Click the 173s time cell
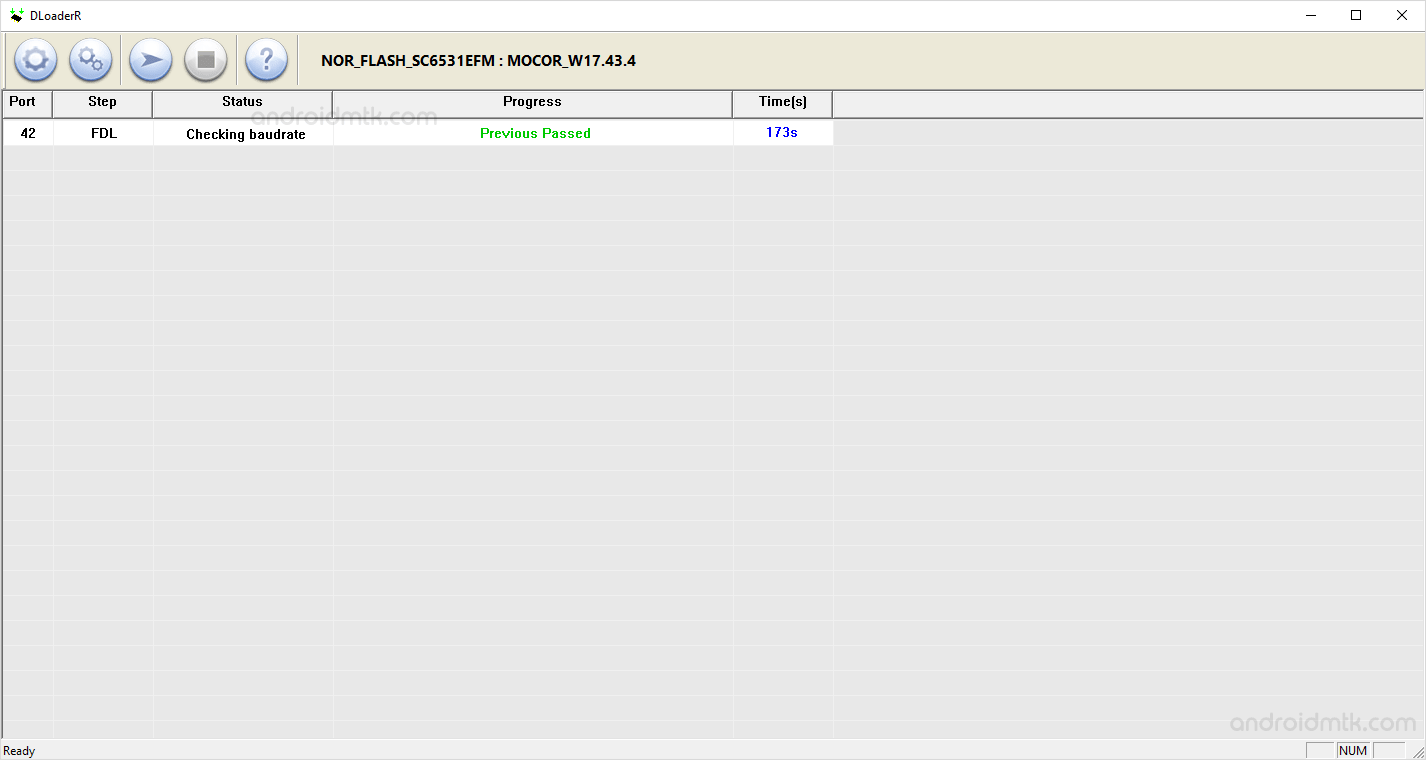The image size is (1426, 760). (783, 133)
